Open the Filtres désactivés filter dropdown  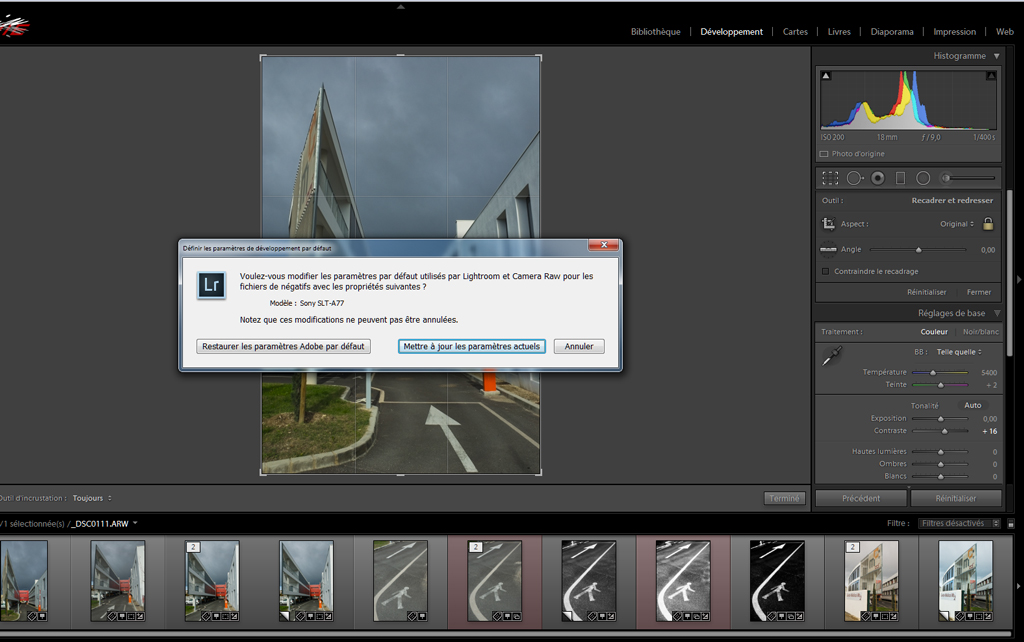(x=959, y=523)
